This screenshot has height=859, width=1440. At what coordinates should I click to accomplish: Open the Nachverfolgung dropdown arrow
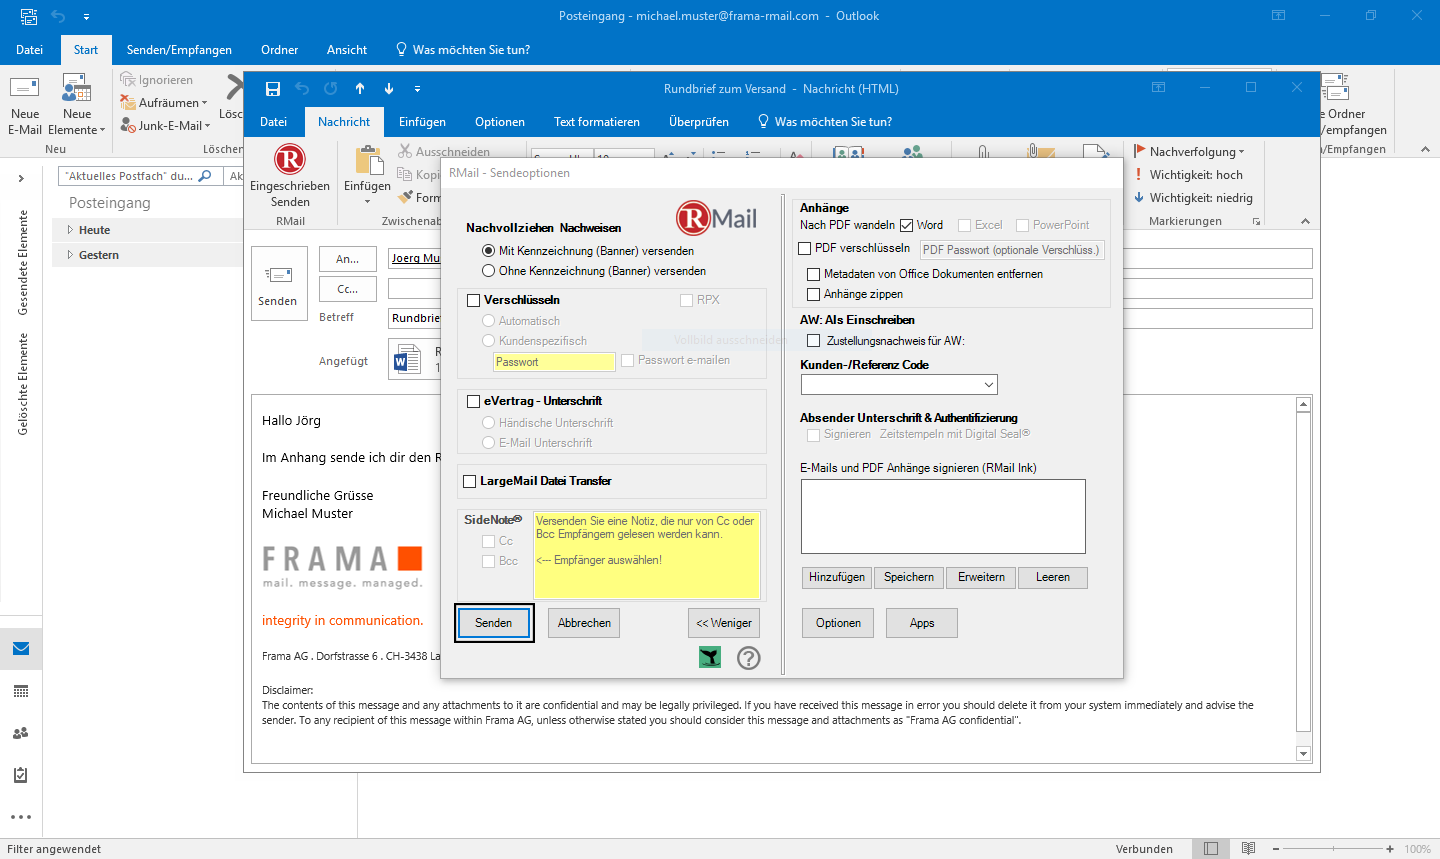click(1242, 152)
